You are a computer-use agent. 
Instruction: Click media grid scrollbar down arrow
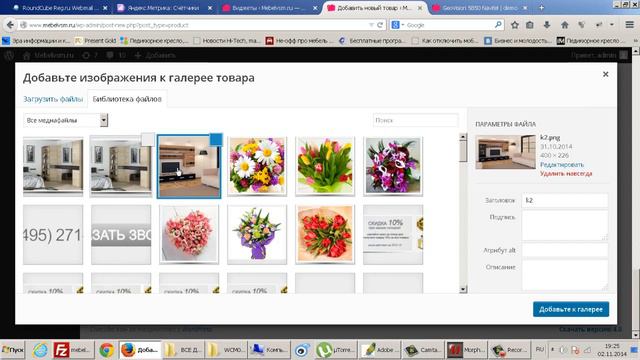click(463, 289)
